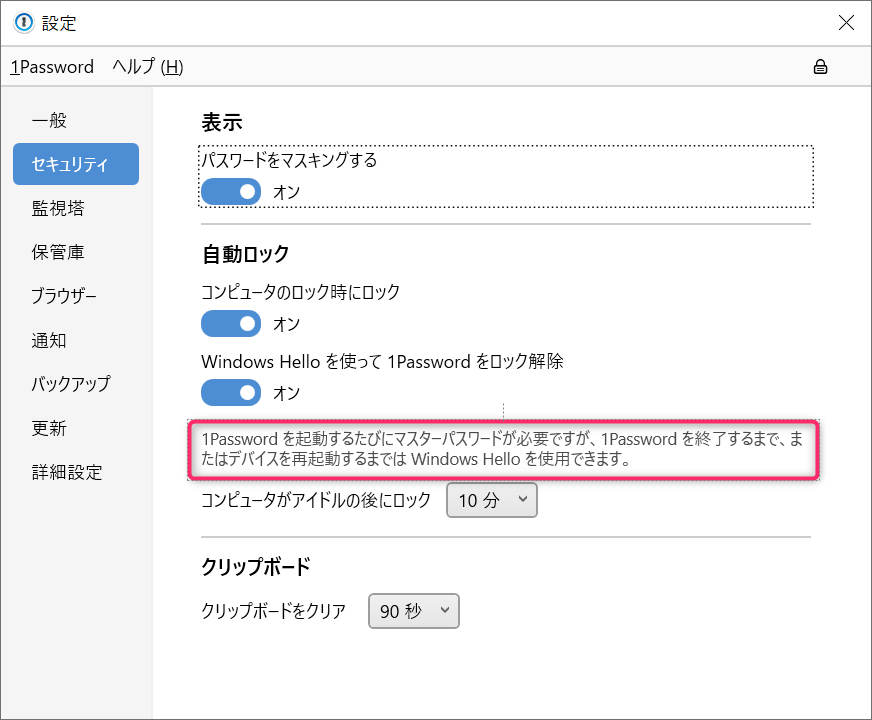Click the lock icon in the menu bar
Screen dimensions: 872x720
click(x=820, y=67)
